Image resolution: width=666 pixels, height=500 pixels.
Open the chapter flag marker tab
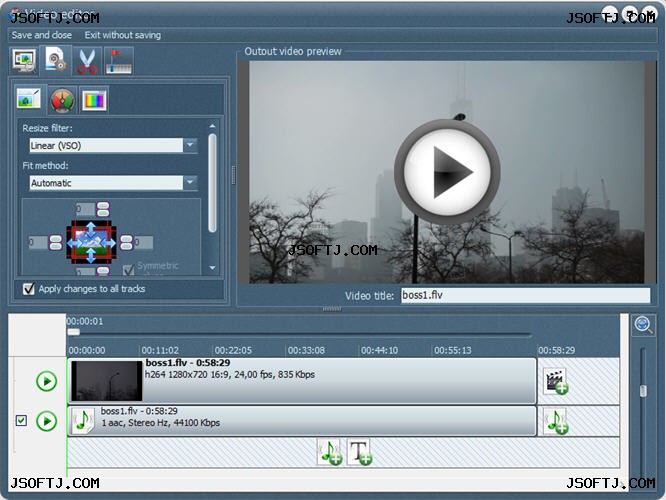[x=119, y=61]
